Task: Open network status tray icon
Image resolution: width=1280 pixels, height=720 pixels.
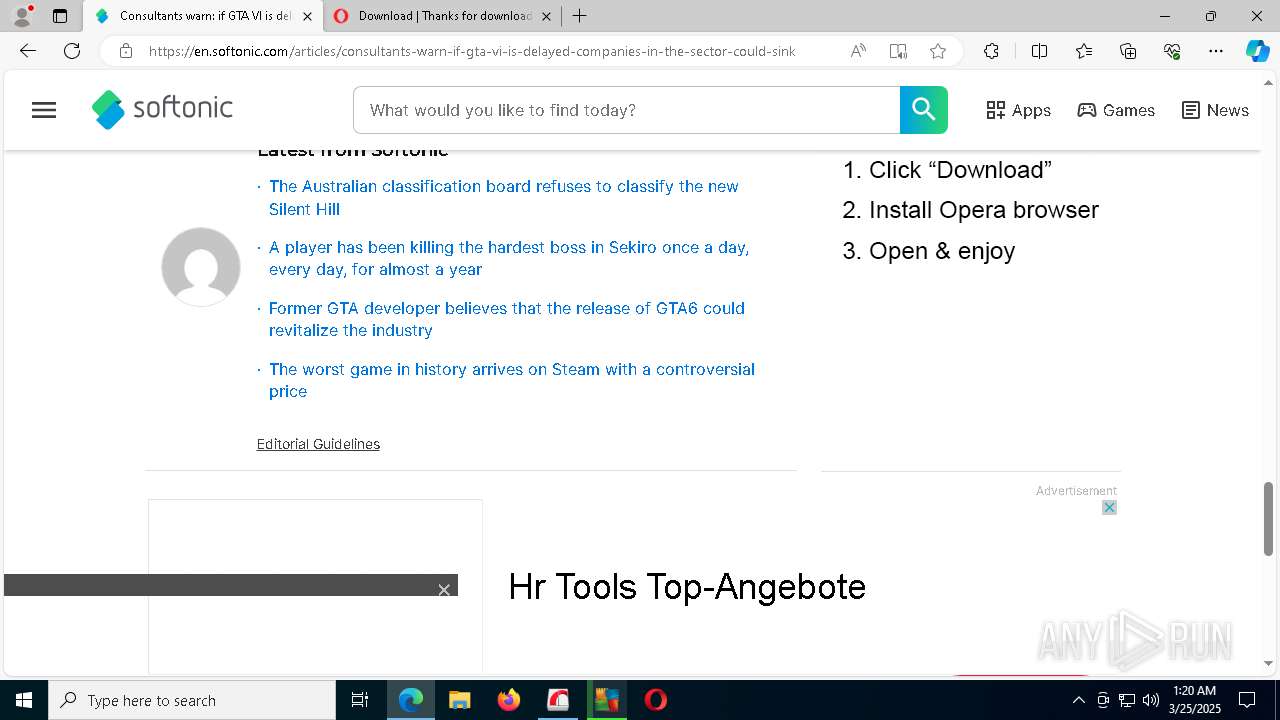Action: coord(1127,700)
